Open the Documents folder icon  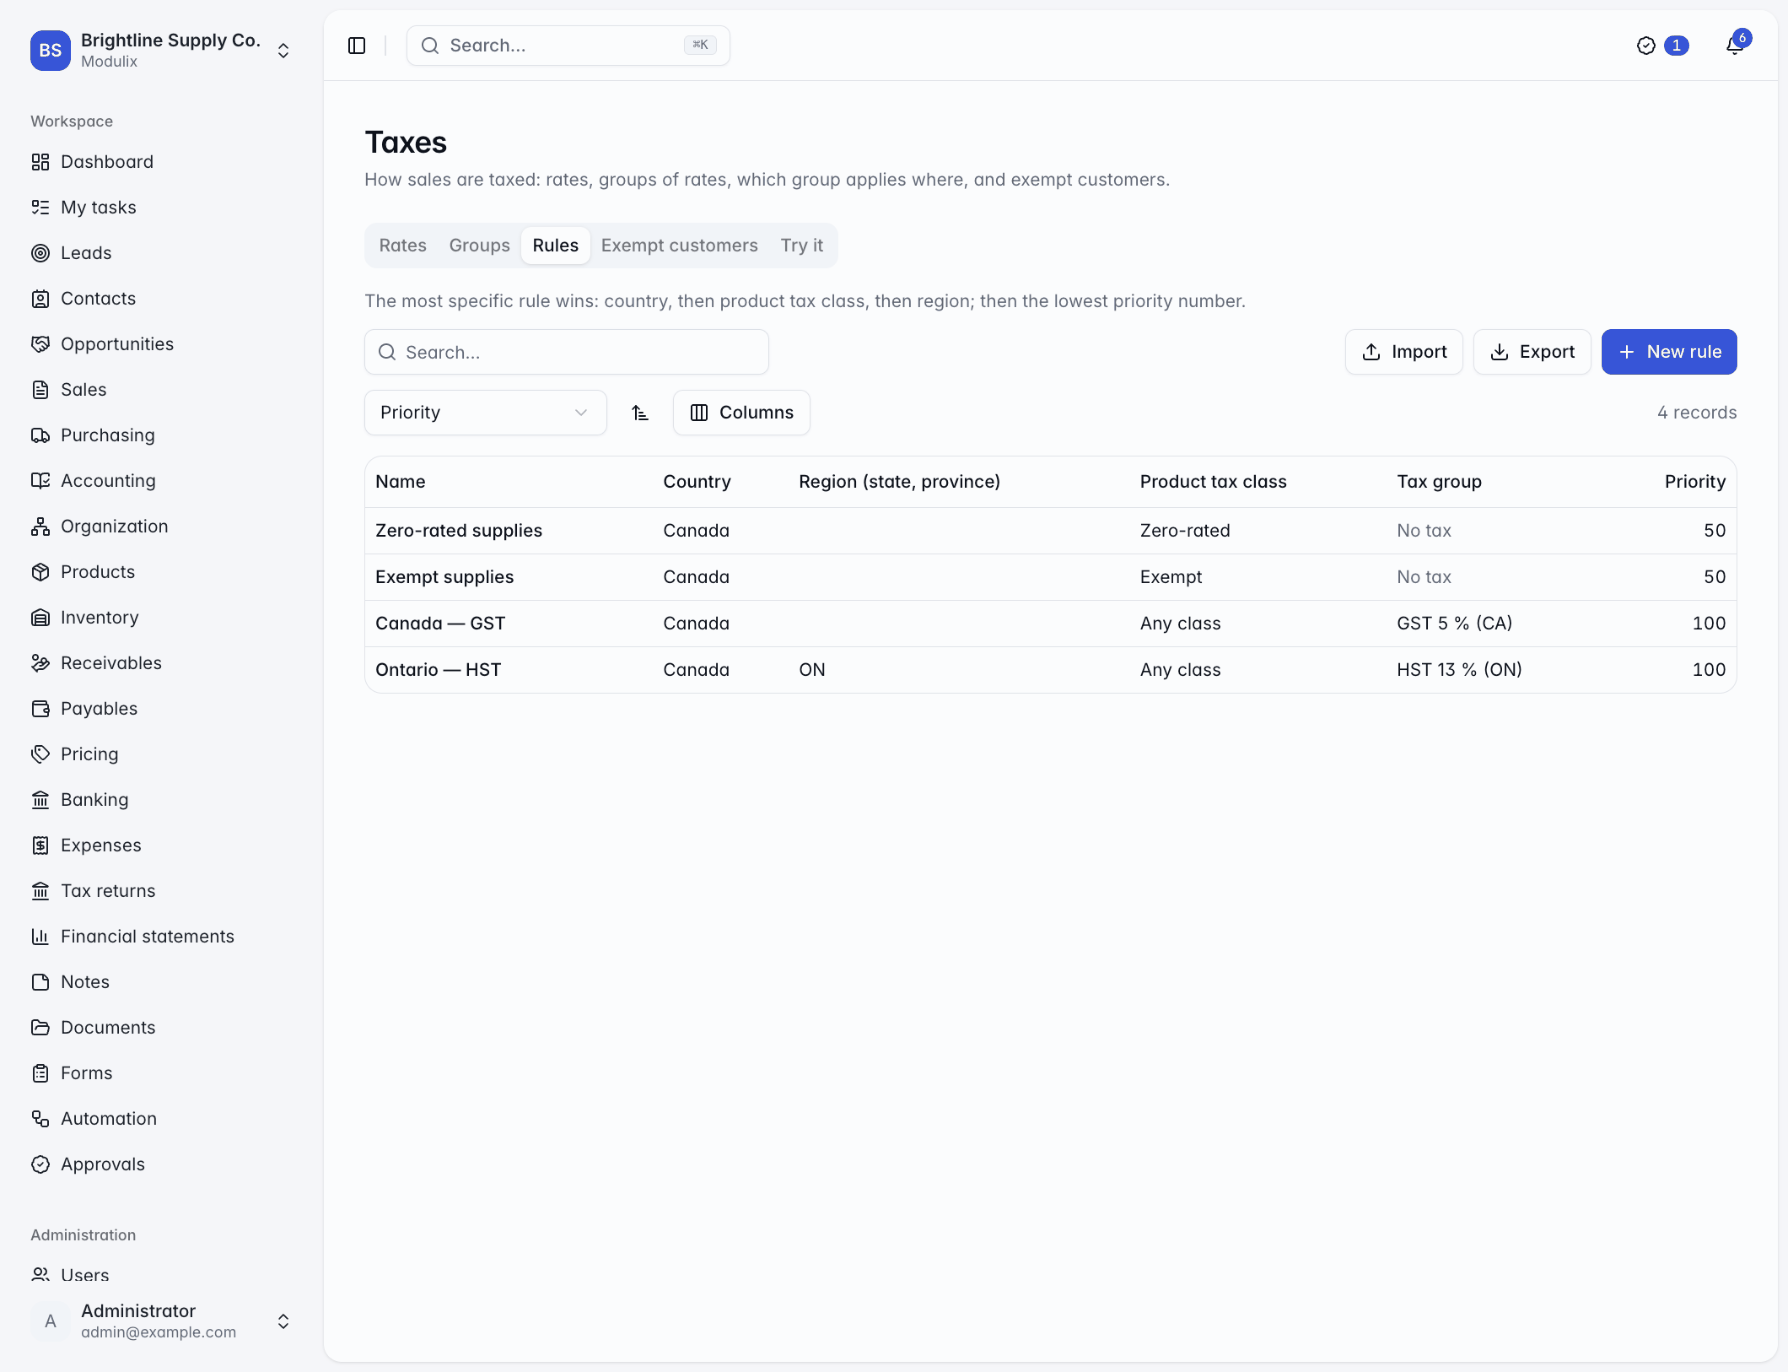point(40,1027)
